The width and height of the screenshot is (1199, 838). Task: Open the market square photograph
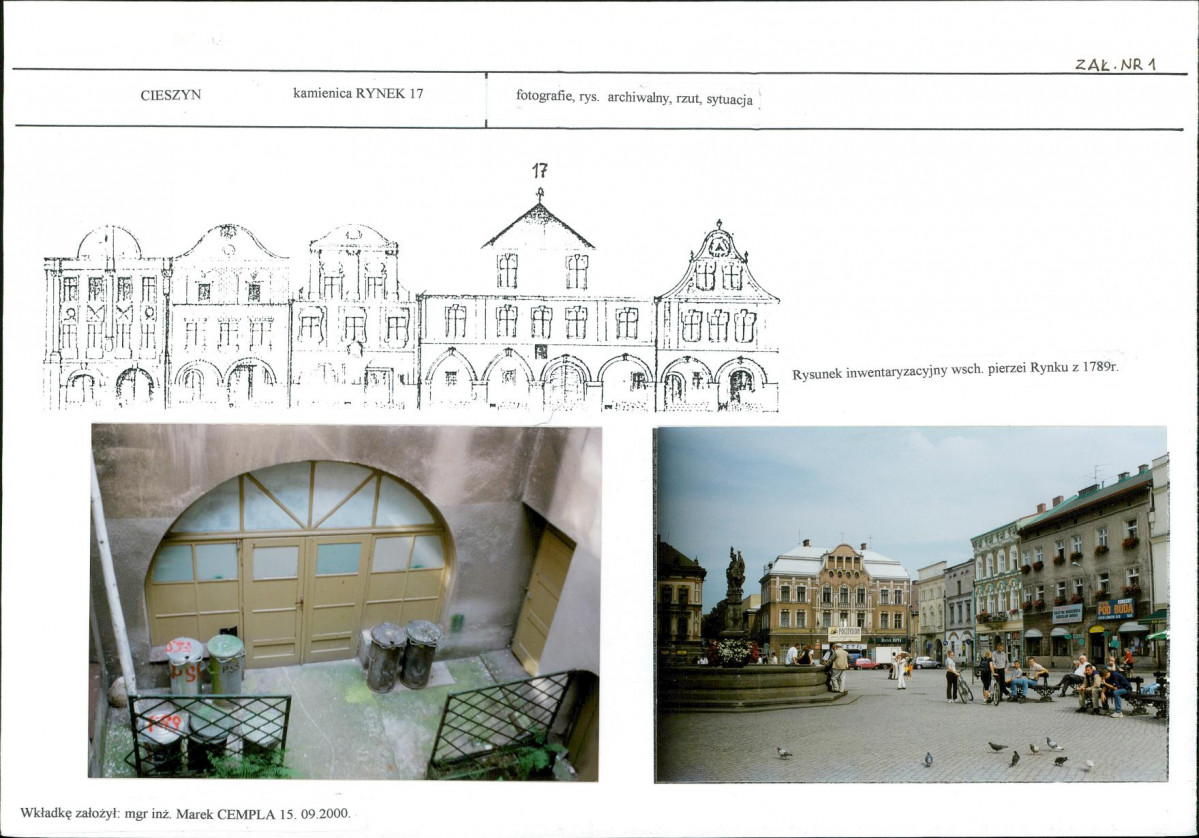(911, 605)
